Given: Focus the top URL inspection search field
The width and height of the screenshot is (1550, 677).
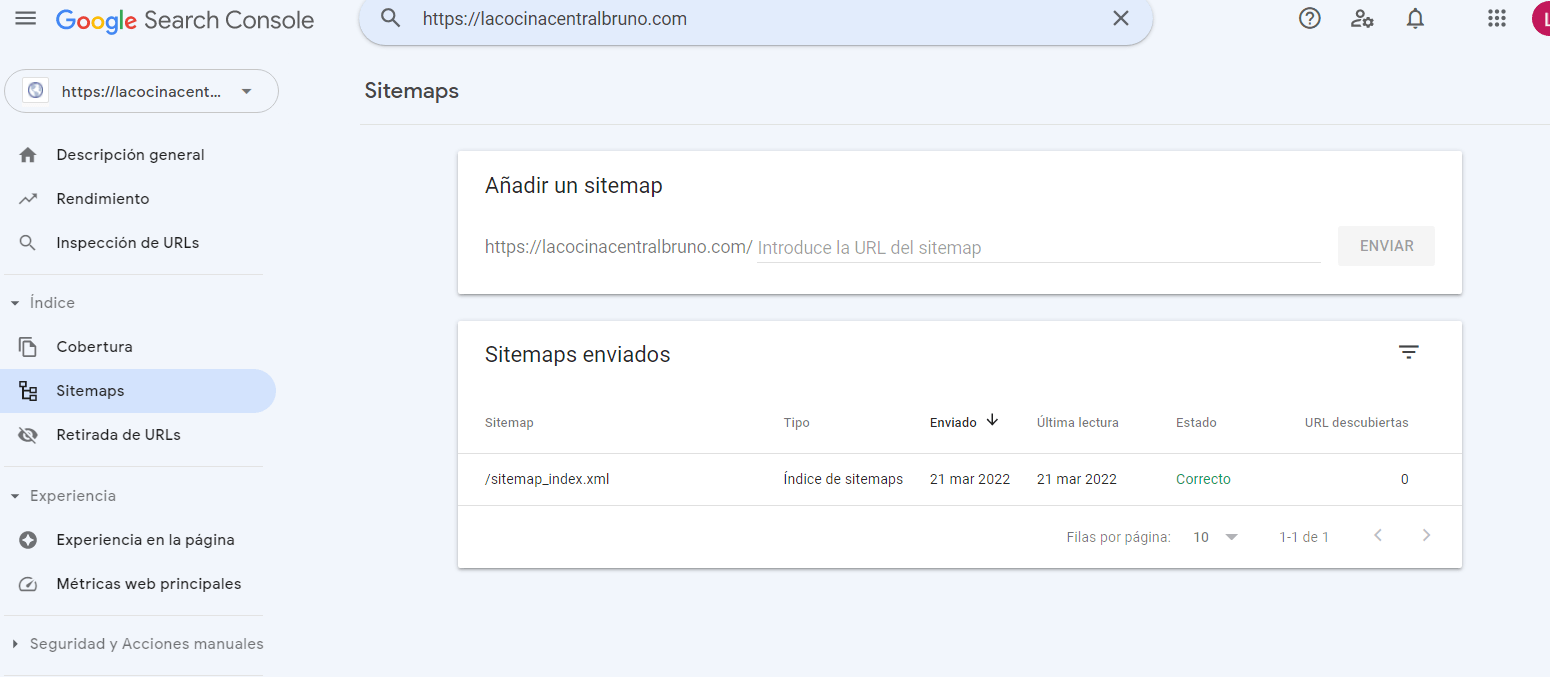Looking at the screenshot, I should 755,18.
